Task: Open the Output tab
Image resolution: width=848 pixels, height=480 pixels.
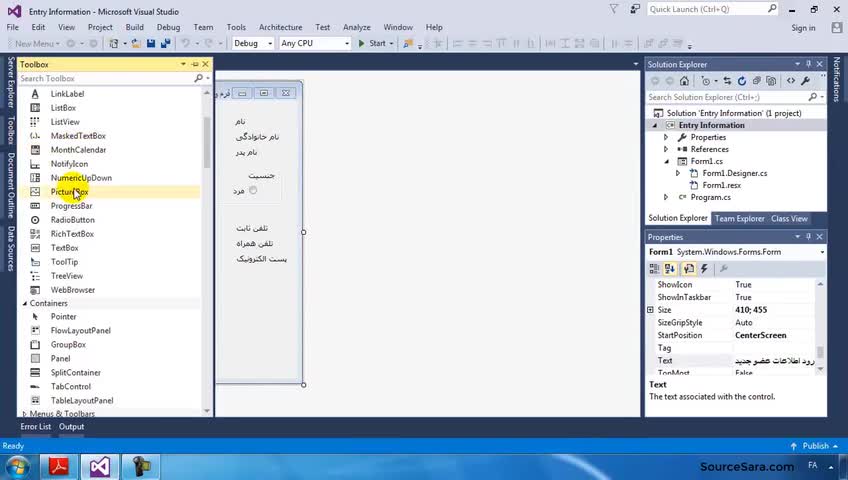Action: (x=71, y=426)
